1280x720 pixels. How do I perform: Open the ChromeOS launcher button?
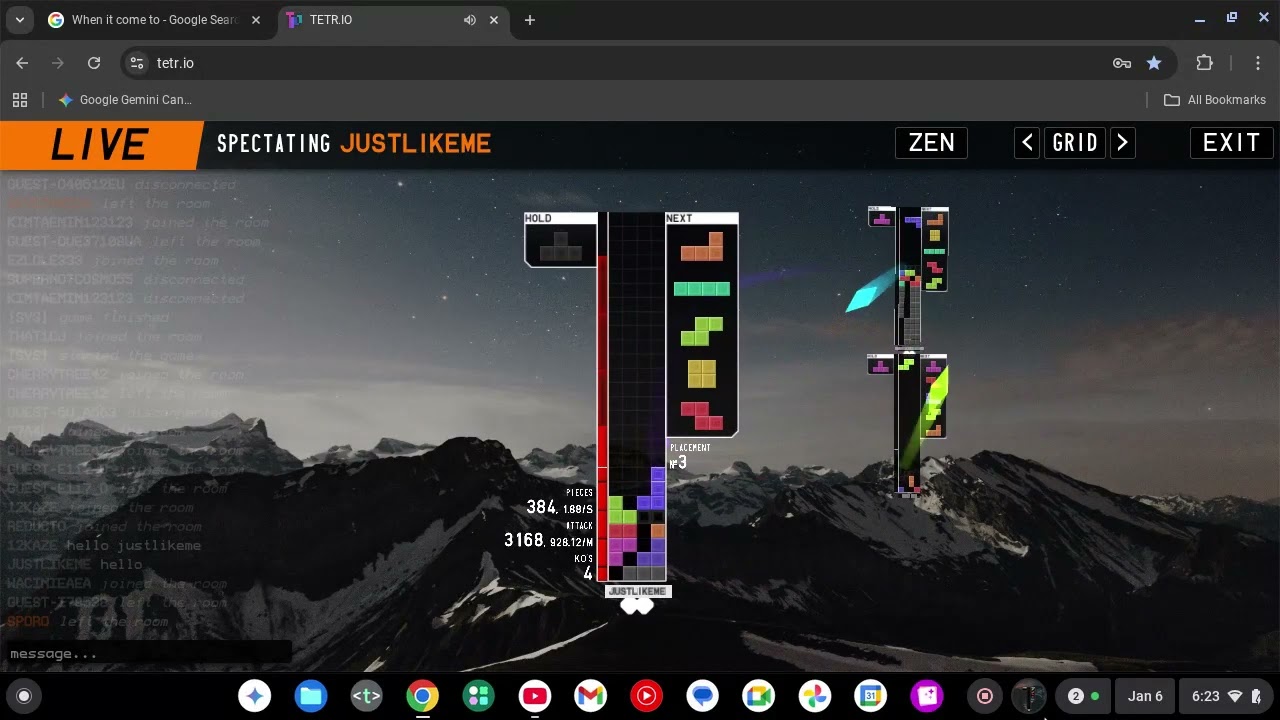coord(25,696)
